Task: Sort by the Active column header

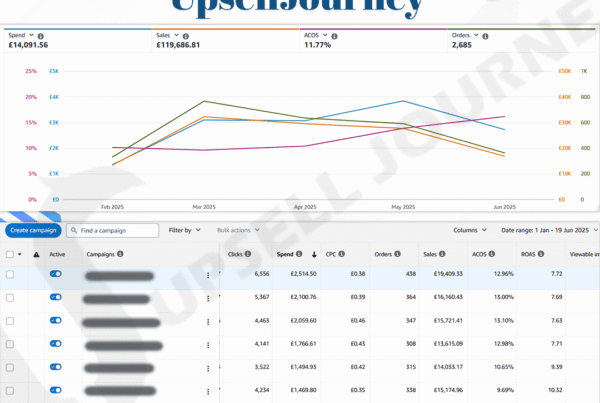Action: 57,254
